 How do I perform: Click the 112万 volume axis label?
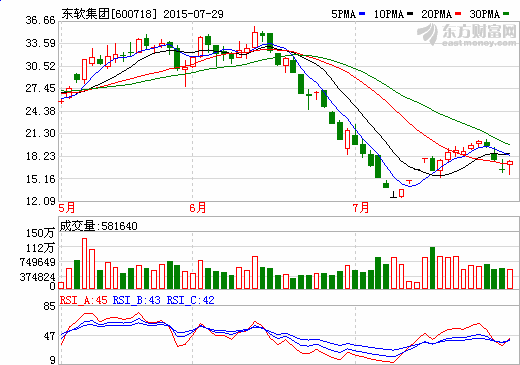pos(41,248)
